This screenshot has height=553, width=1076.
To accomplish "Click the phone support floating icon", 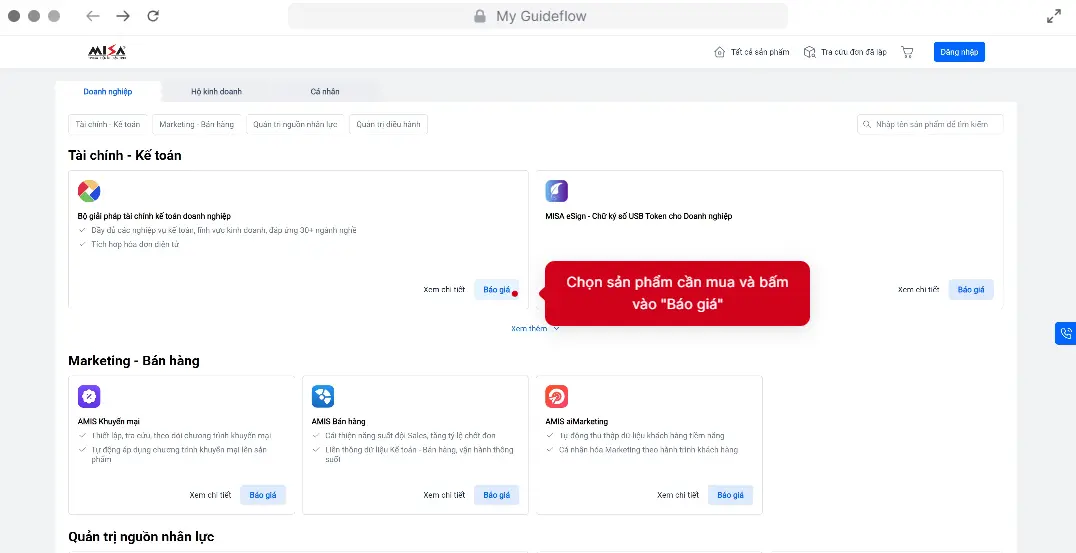I will pos(1065,334).
